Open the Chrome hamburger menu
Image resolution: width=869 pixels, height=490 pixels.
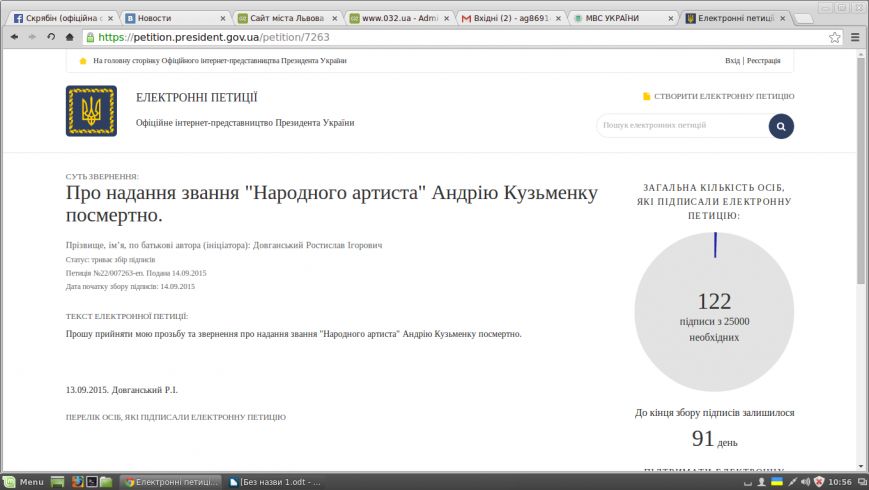[x=855, y=37]
